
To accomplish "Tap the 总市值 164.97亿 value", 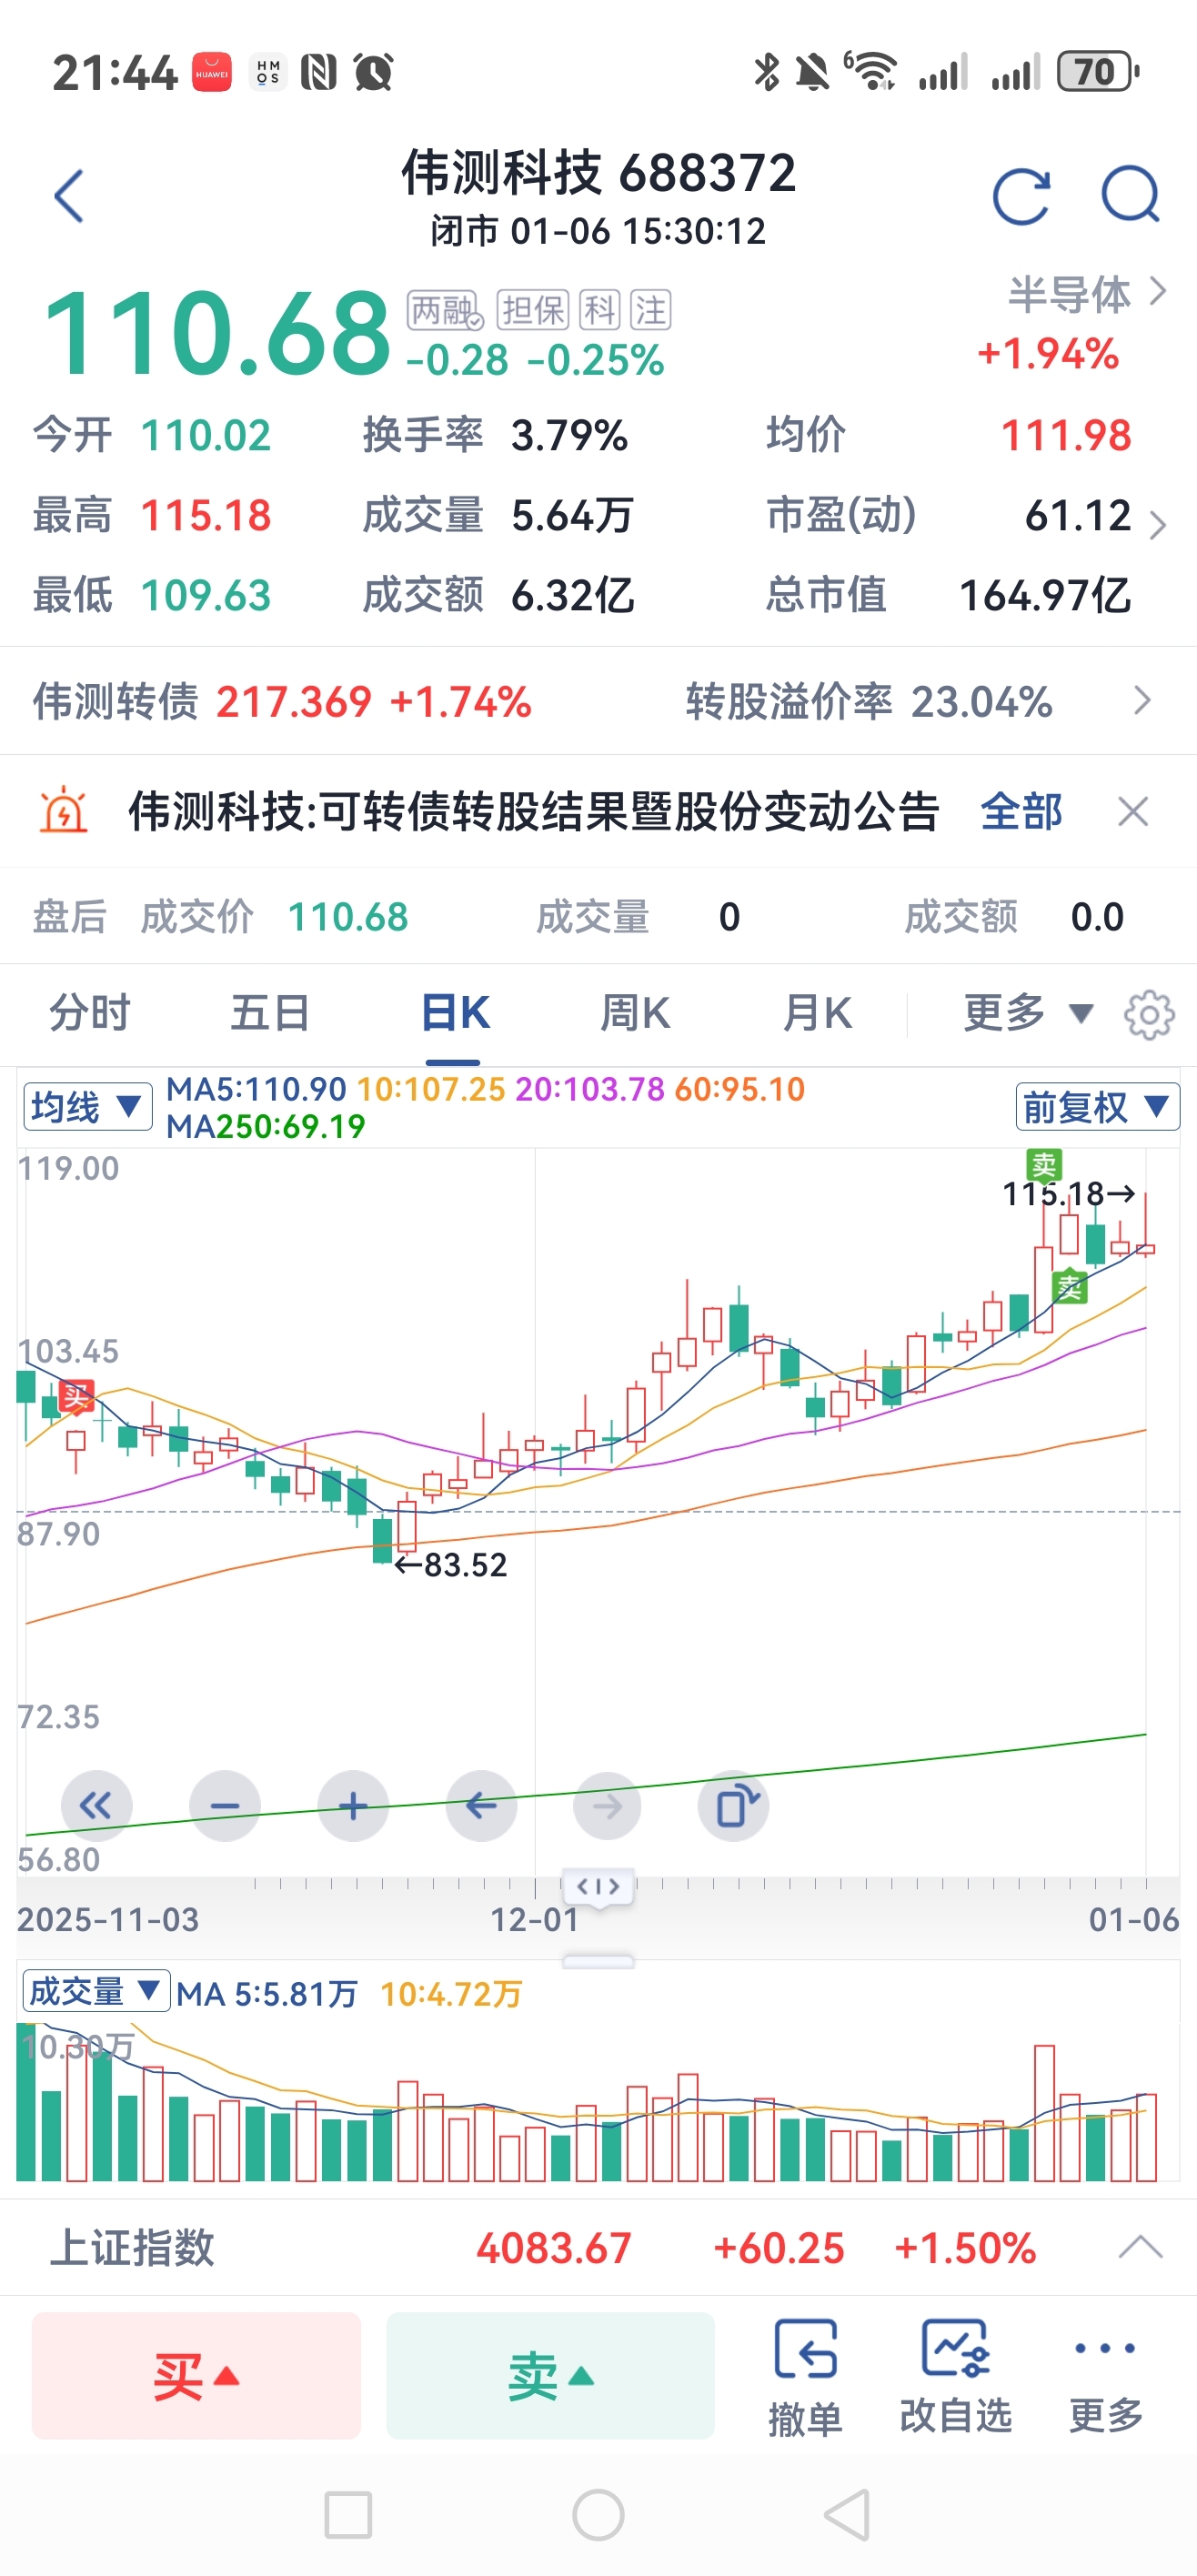I will click(x=1045, y=596).
